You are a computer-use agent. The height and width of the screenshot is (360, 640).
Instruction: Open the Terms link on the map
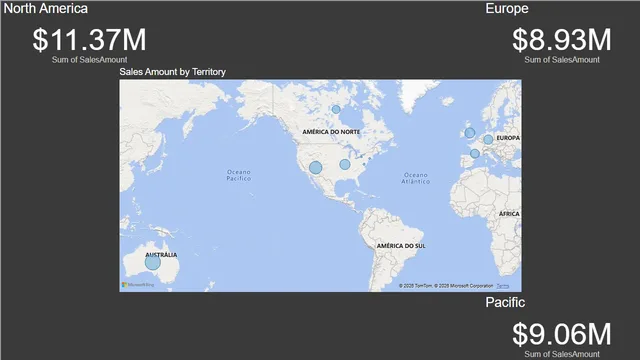coord(502,286)
